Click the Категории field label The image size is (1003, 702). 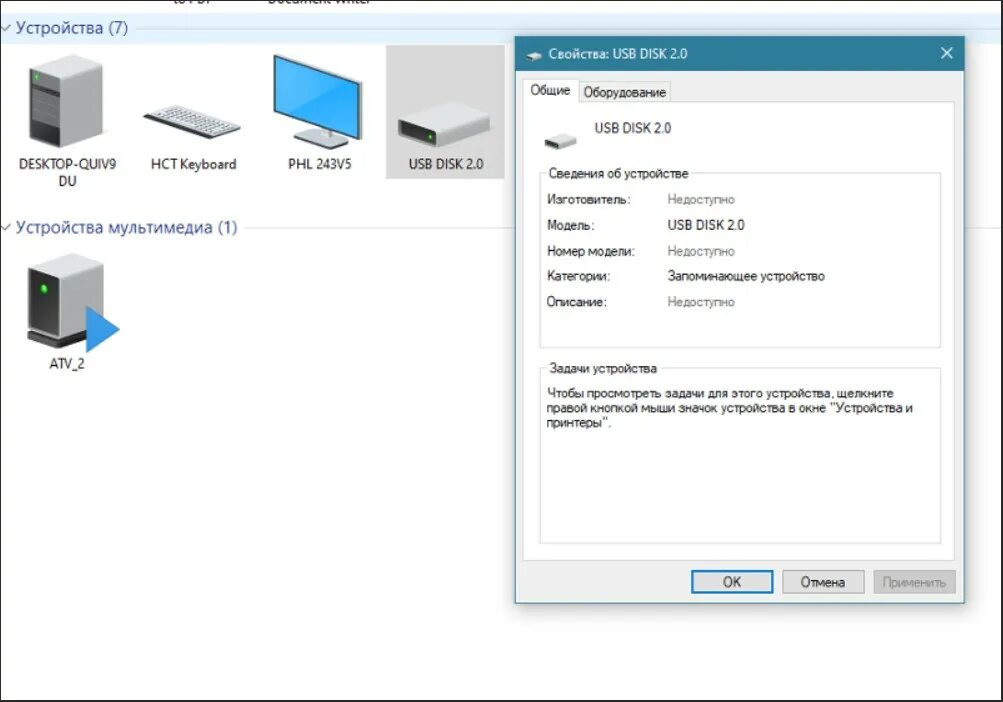click(x=578, y=276)
